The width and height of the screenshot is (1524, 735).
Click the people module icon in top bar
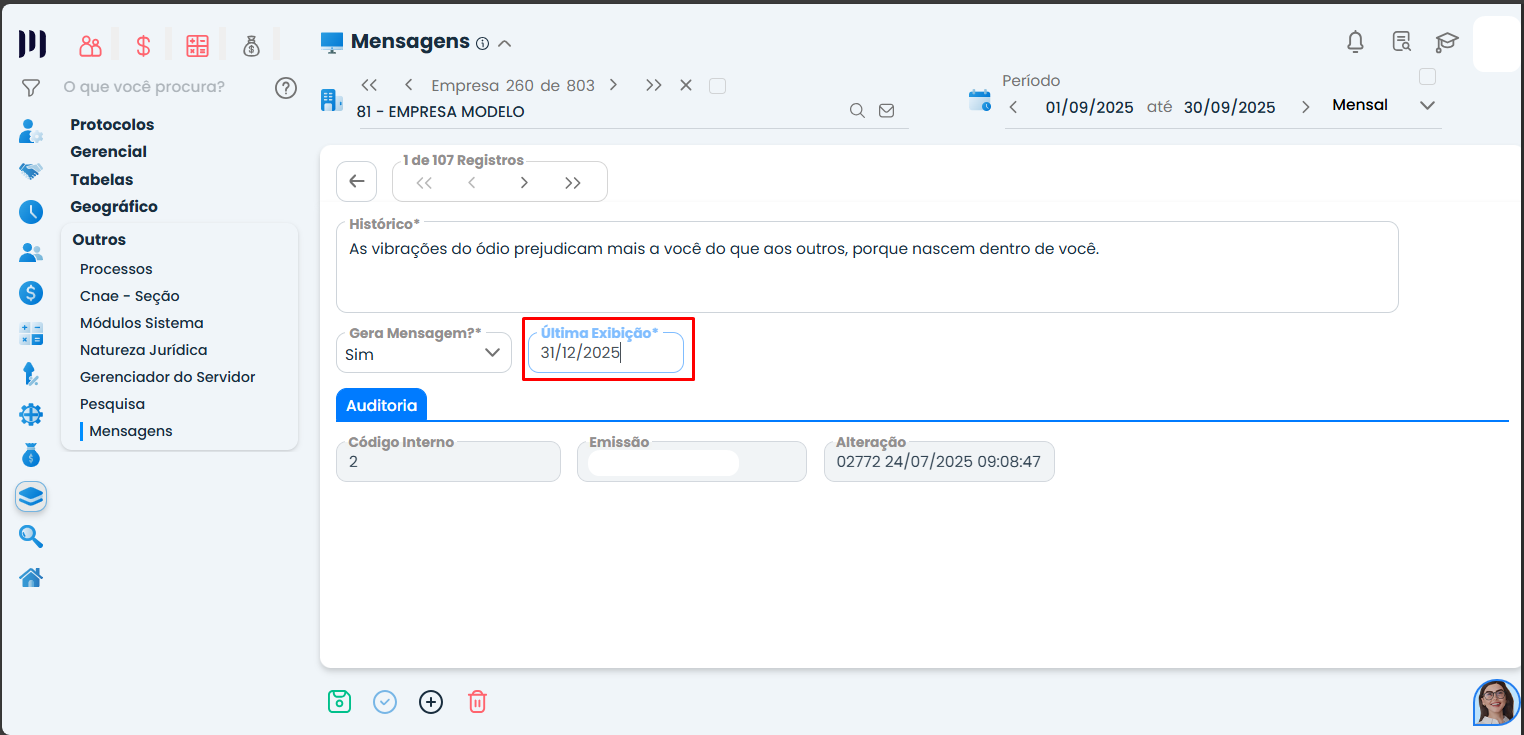tap(91, 45)
